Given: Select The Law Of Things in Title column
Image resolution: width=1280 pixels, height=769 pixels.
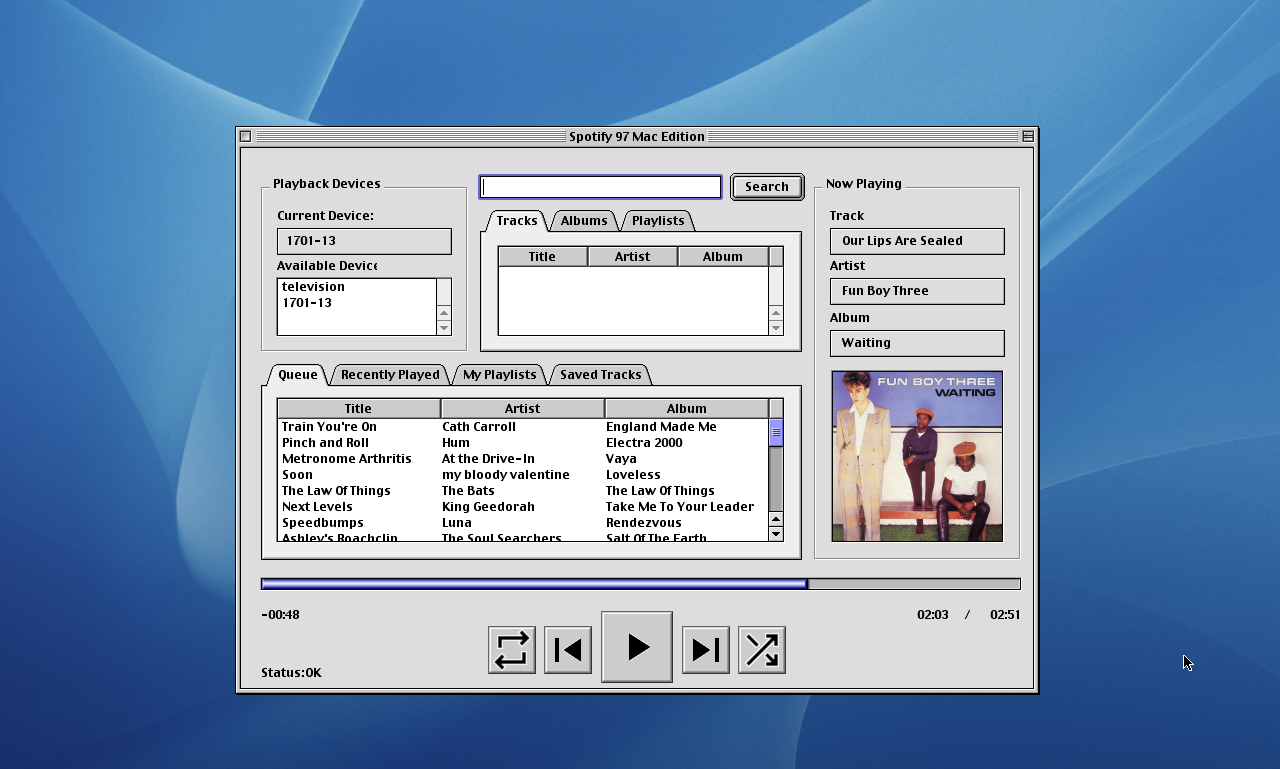Looking at the screenshot, I should (x=336, y=491).
